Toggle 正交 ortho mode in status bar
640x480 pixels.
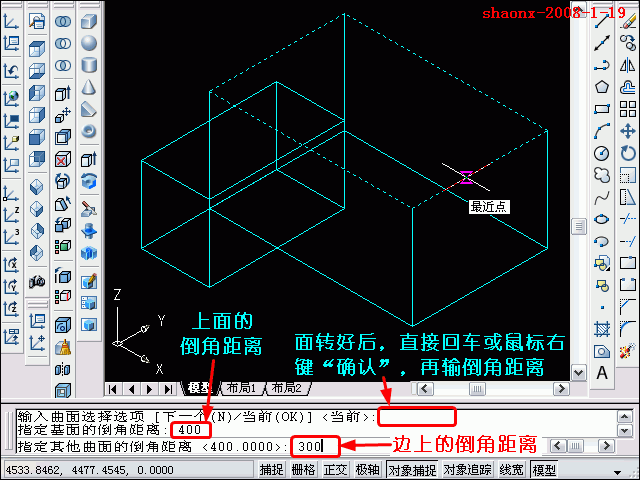click(335, 470)
